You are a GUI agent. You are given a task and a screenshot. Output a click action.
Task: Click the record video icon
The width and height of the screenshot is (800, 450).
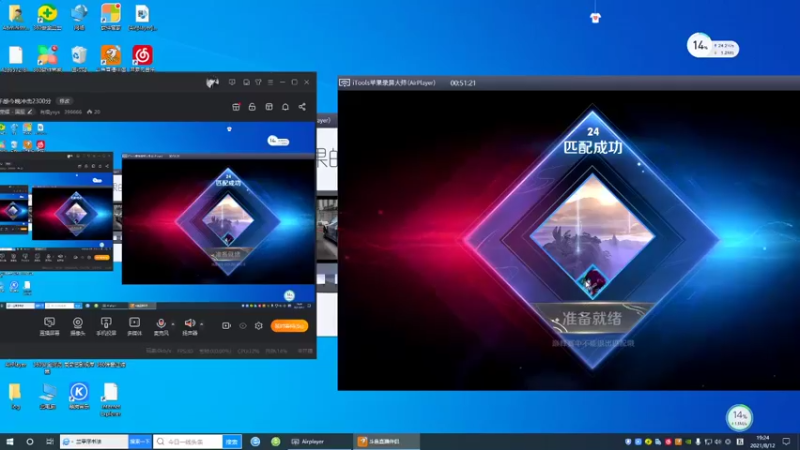(226, 326)
